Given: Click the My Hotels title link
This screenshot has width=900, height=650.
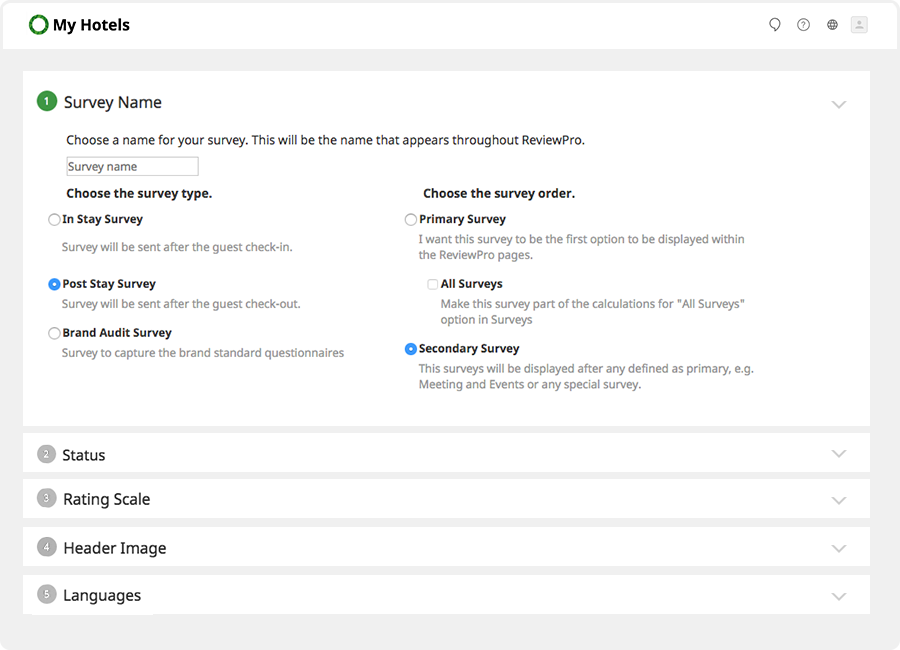Looking at the screenshot, I should [x=91, y=25].
